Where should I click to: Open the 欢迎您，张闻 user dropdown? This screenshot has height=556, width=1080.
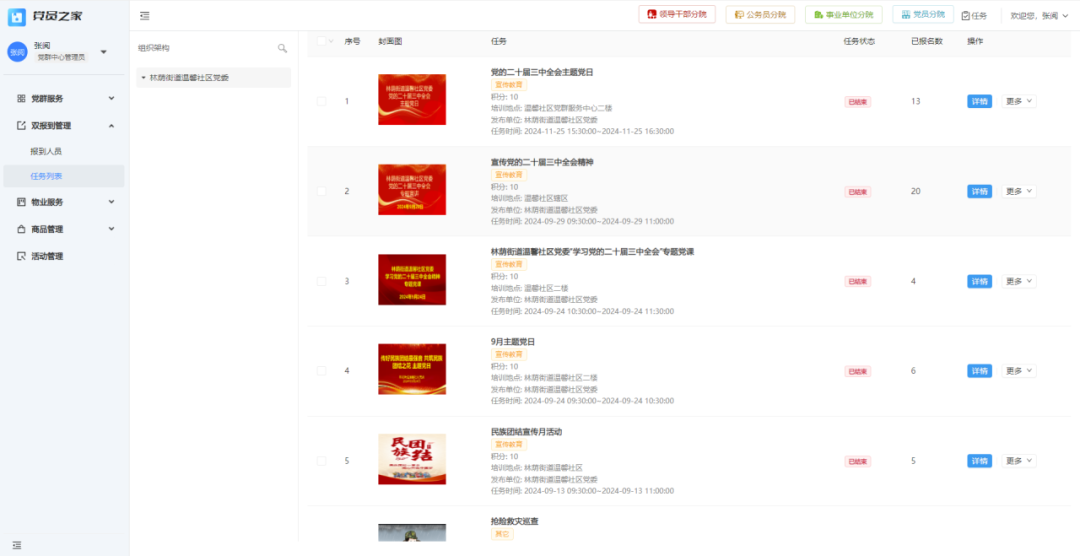click(x=1039, y=15)
